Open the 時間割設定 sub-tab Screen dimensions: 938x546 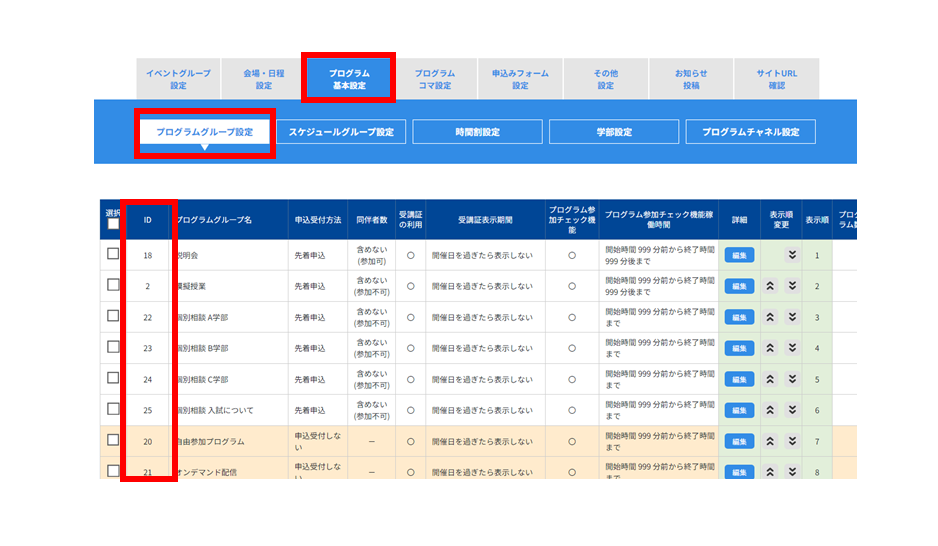(x=477, y=132)
